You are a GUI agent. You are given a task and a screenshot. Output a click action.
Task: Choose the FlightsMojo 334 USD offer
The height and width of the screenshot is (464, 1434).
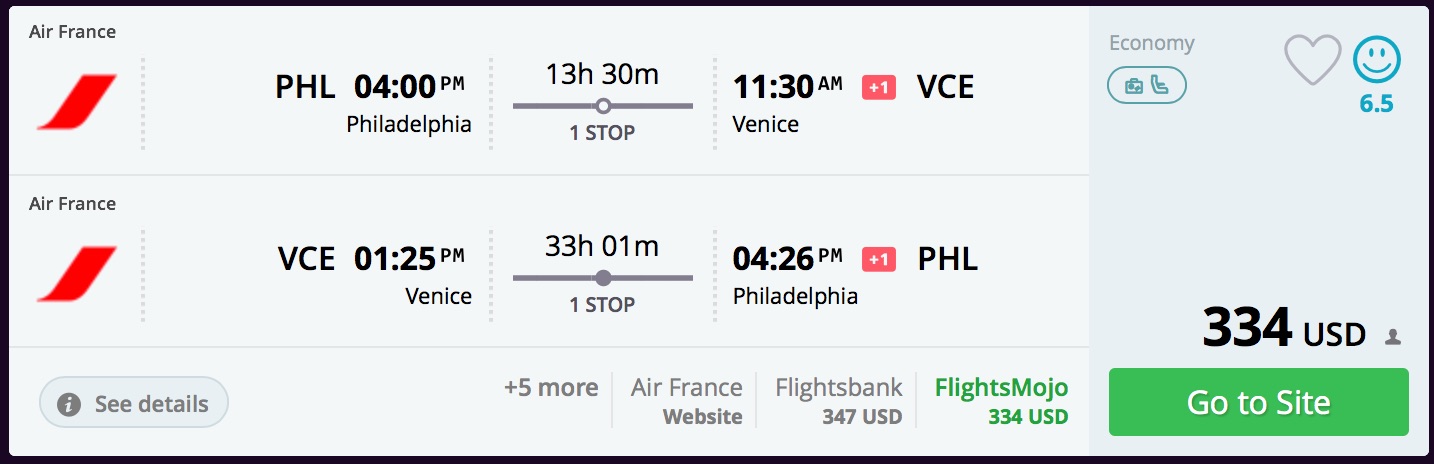point(1001,400)
